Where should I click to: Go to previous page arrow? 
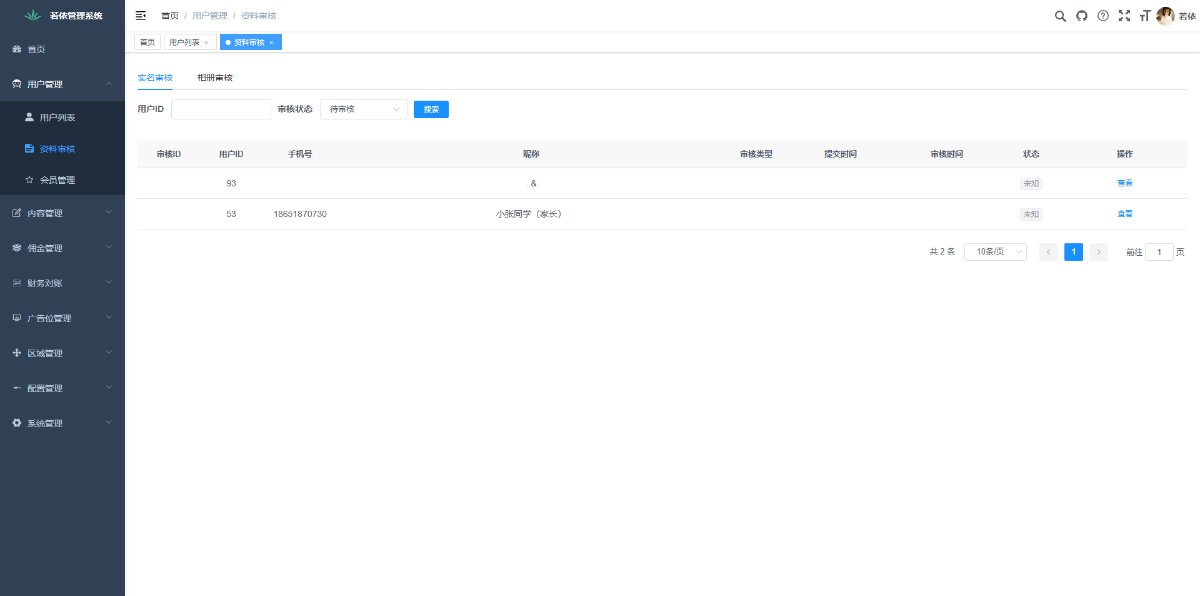pos(1048,252)
